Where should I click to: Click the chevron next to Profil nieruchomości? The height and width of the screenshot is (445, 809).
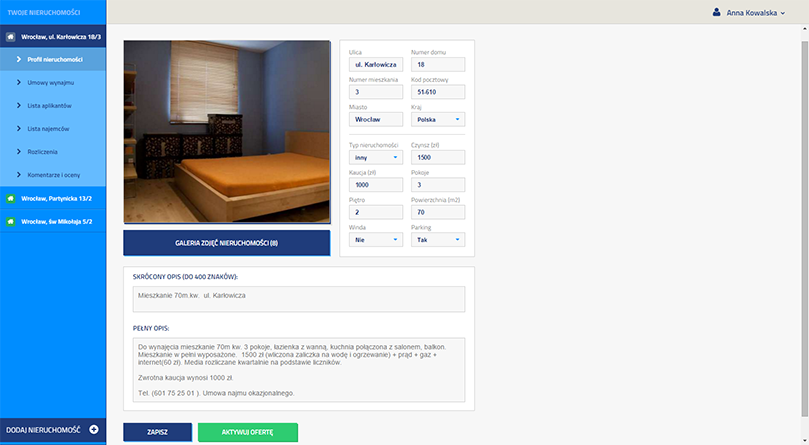[x=19, y=59]
